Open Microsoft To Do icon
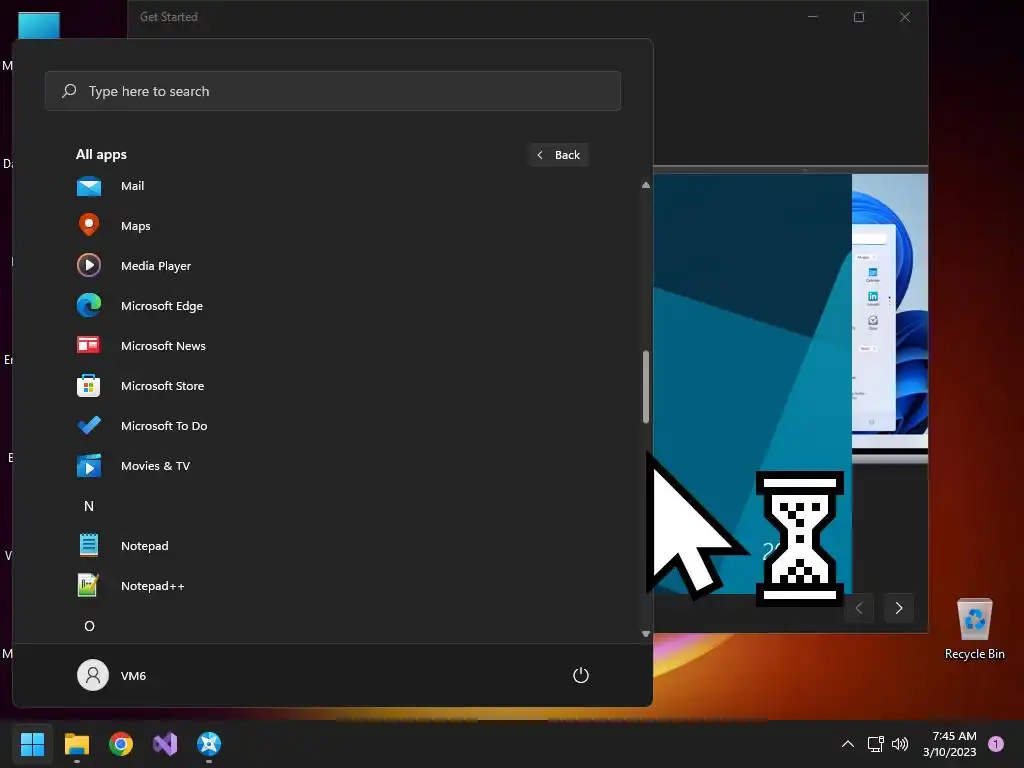Viewport: 1024px width, 768px height. [89, 425]
